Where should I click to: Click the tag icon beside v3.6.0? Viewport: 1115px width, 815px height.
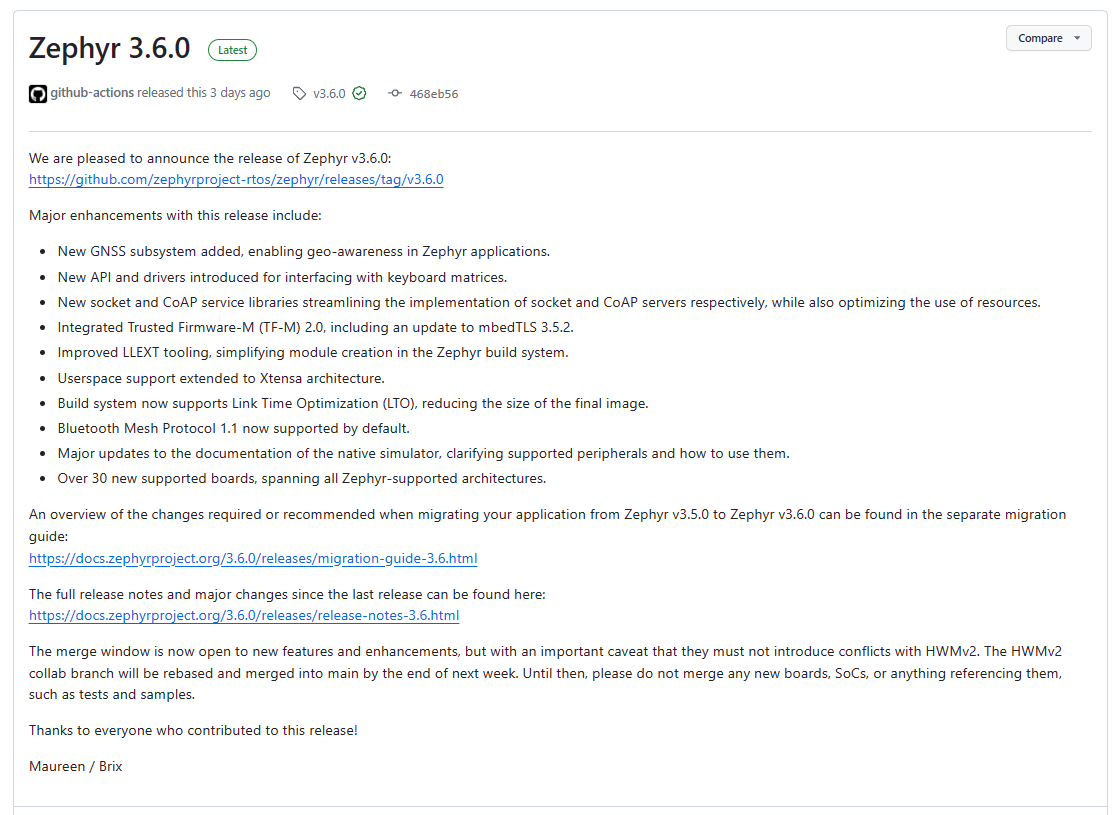click(x=299, y=94)
